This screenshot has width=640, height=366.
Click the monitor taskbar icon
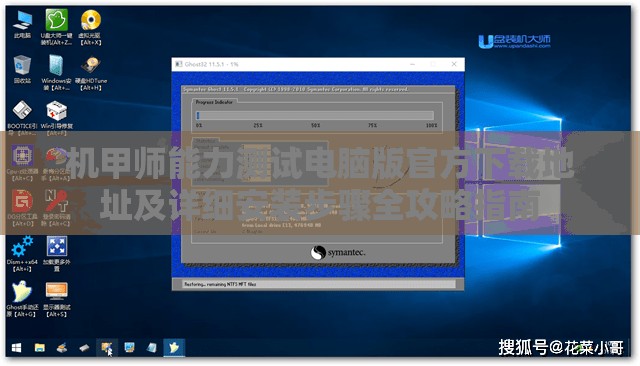pos(129,348)
